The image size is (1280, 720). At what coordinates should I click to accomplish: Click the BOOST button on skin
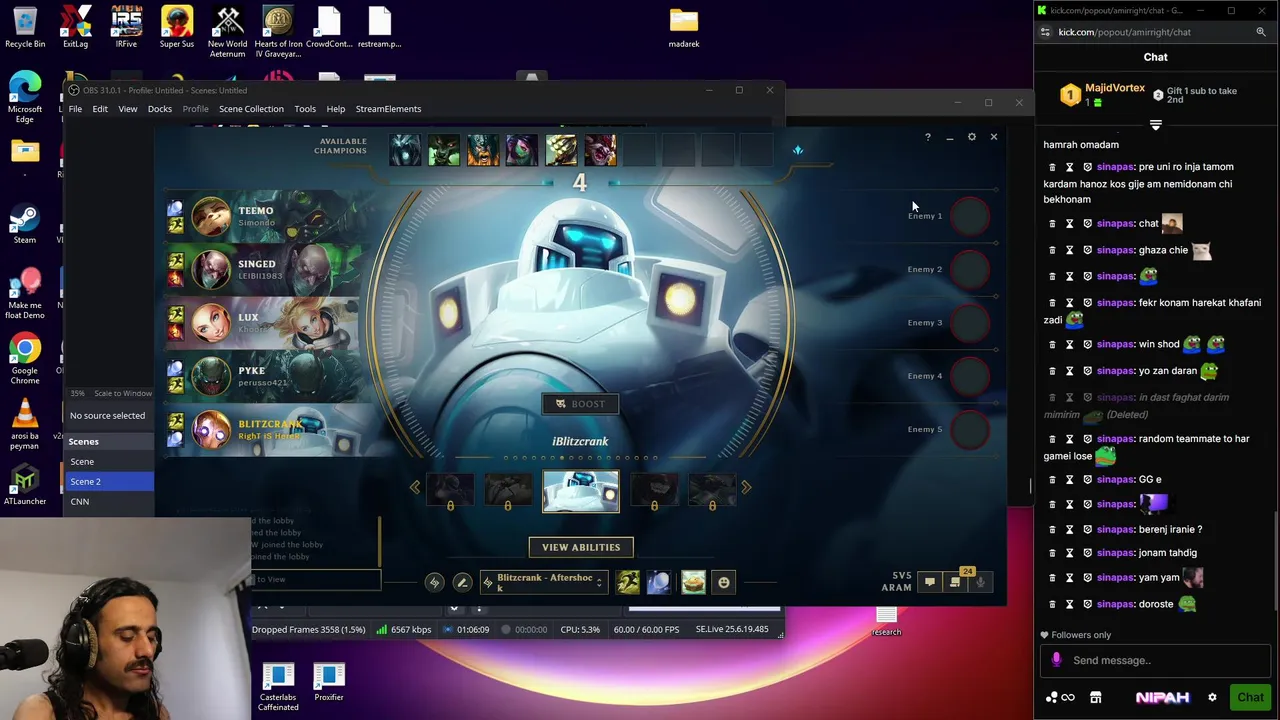(x=581, y=404)
